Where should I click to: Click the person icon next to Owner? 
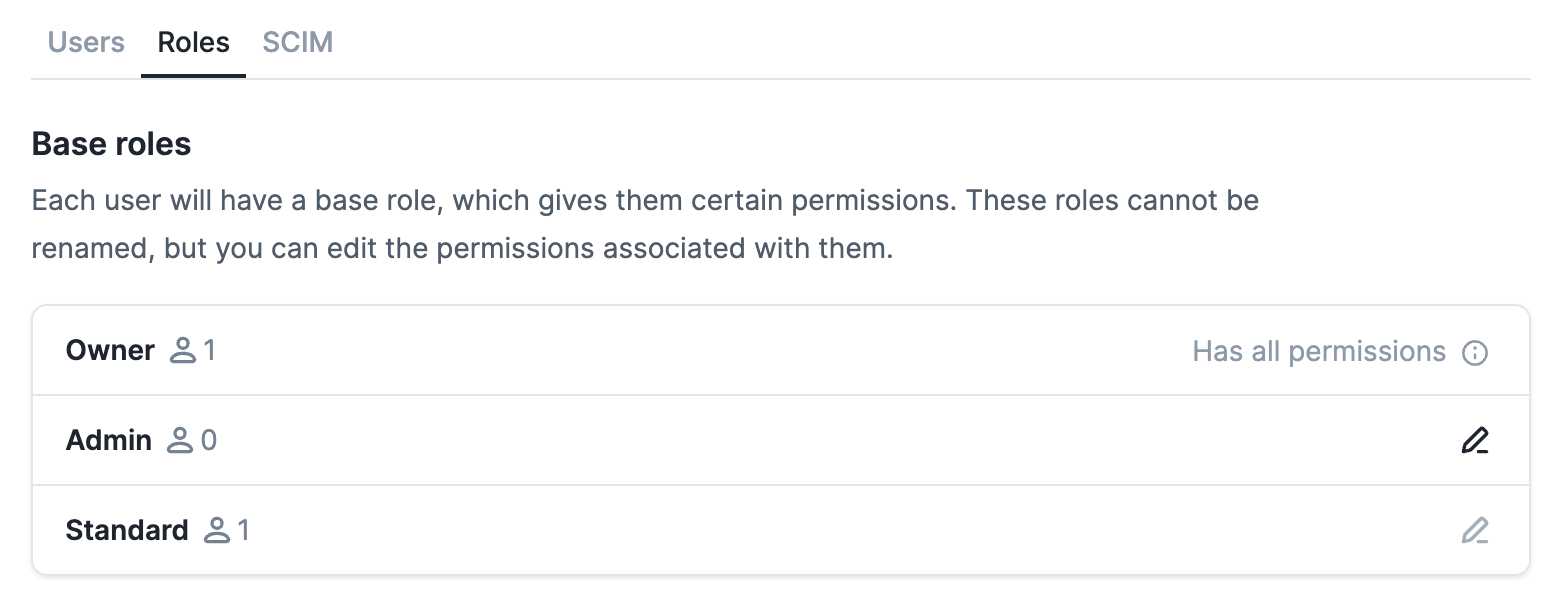click(x=183, y=351)
